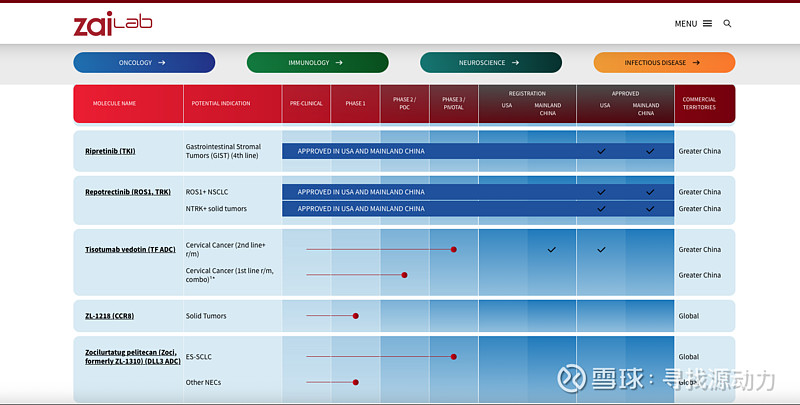The image size is (800, 405).
Task: Click the APPROVED column header
Action: (x=626, y=93)
